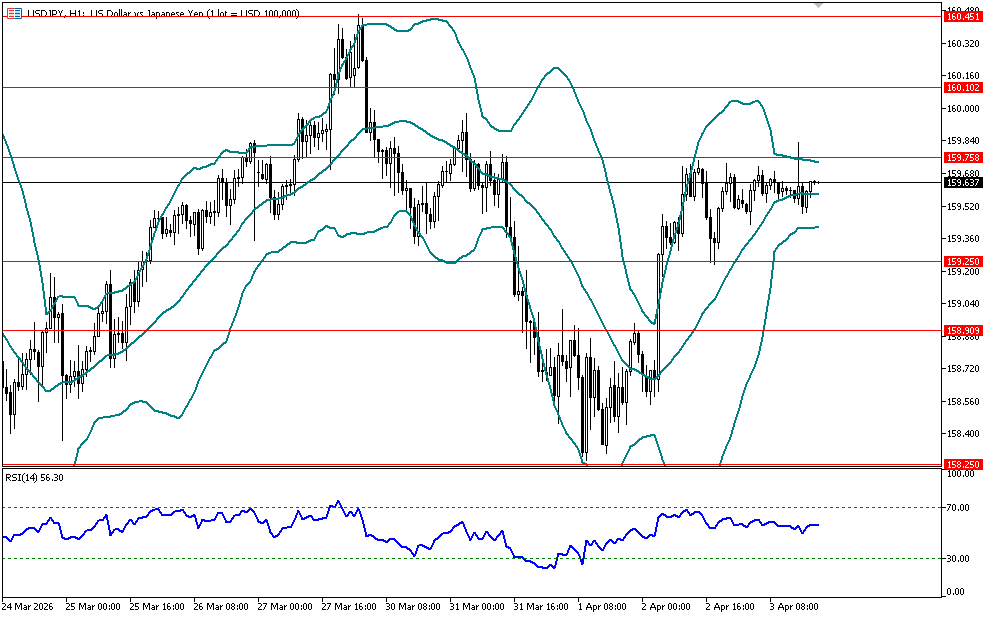Click the gray chart shift triangle marker
Image resolution: width=994 pixels, height=618 pixels.
(x=820, y=5)
